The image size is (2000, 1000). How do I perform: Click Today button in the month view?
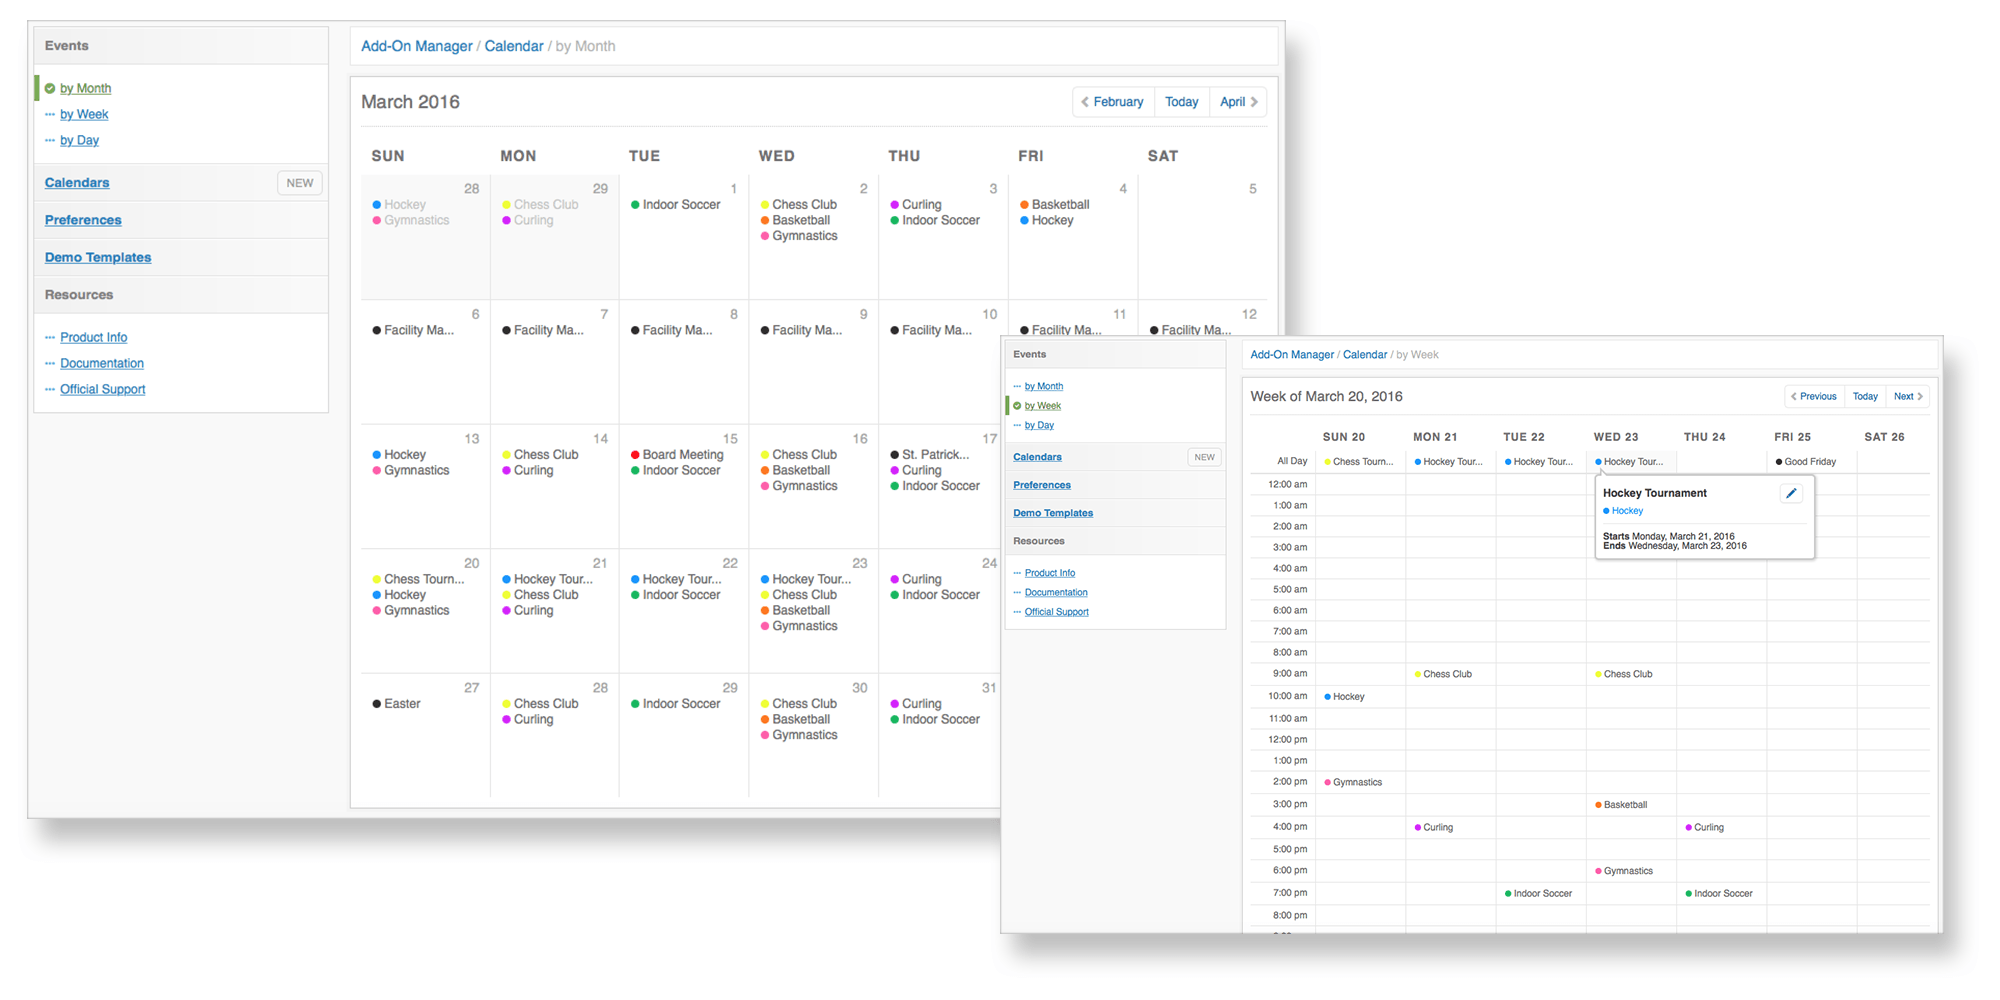click(1181, 102)
